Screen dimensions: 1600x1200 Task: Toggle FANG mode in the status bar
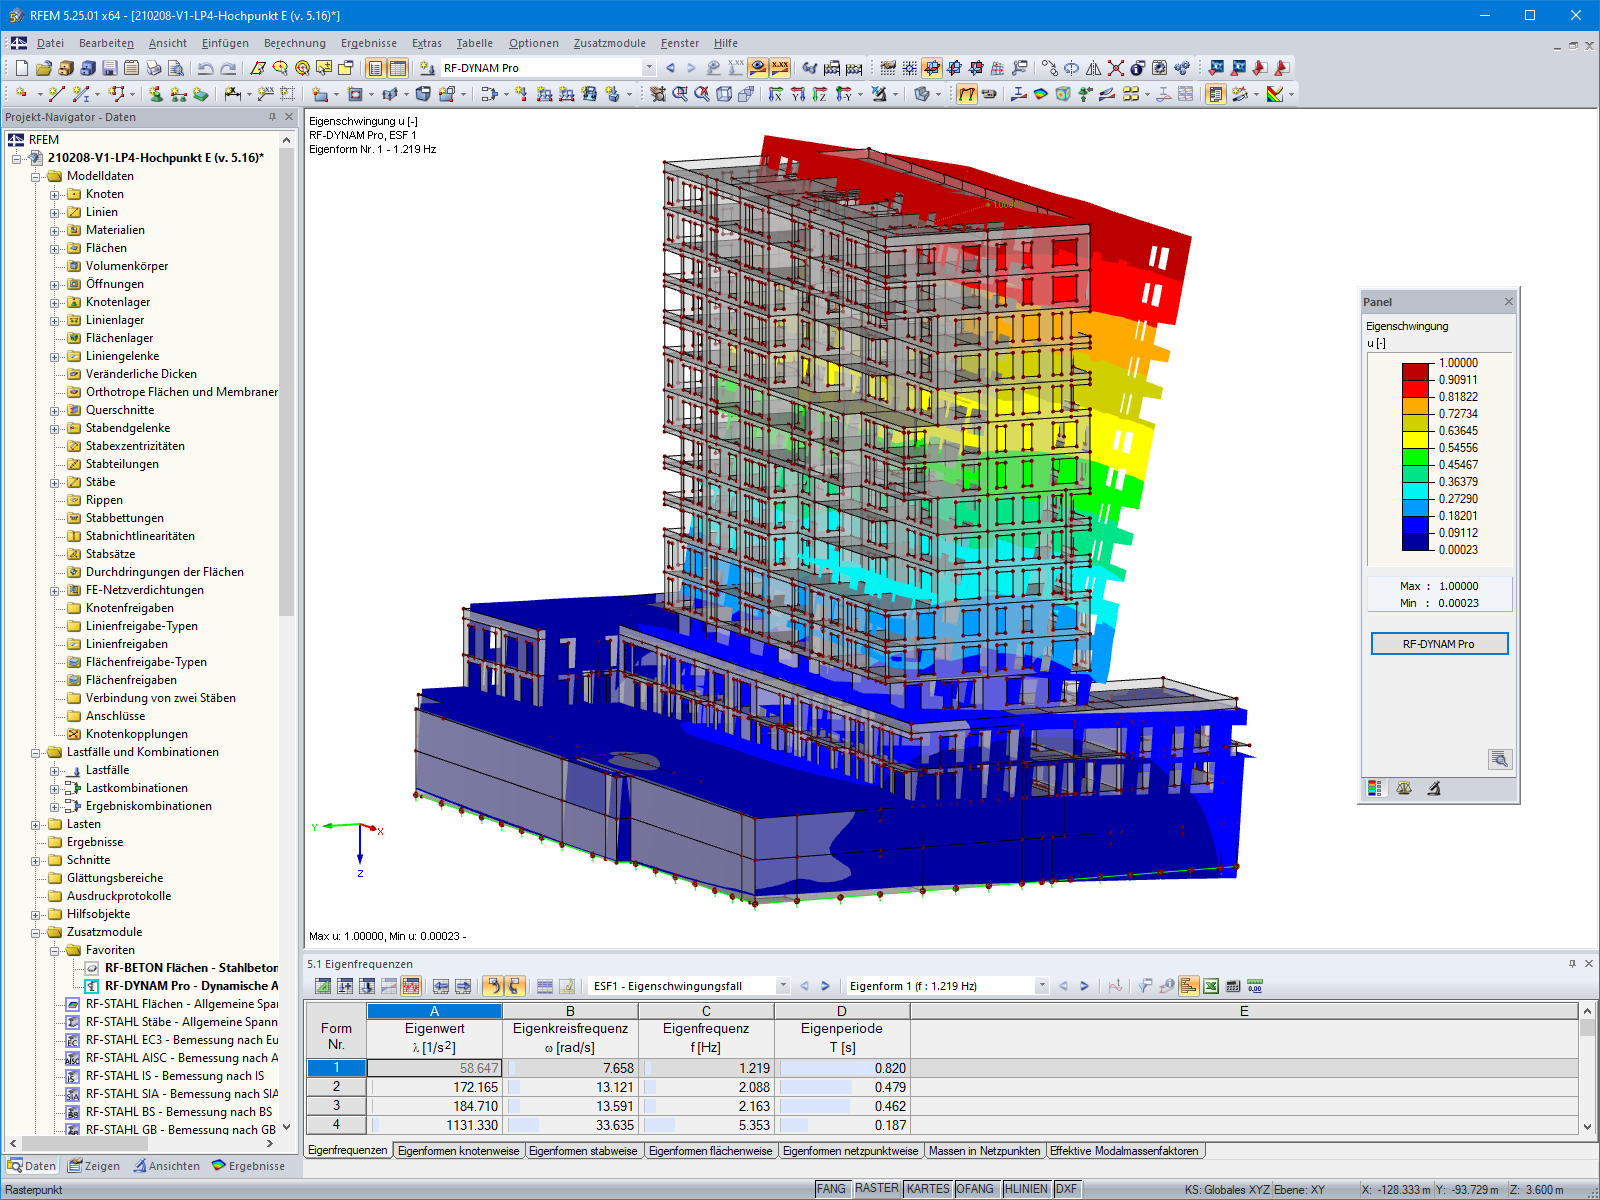tap(832, 1189)
